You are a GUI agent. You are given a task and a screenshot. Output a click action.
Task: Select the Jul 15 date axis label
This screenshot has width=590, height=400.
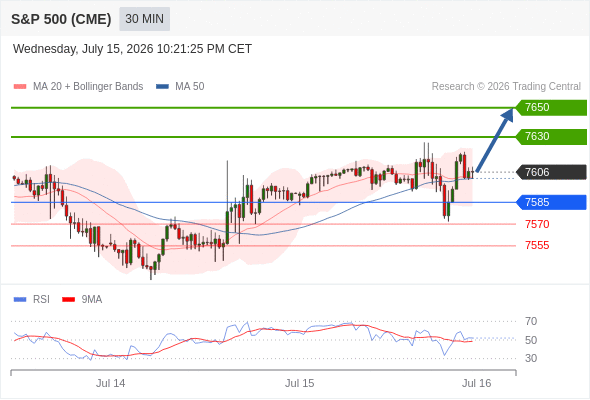pyautogui.click(x=300, y=383)
